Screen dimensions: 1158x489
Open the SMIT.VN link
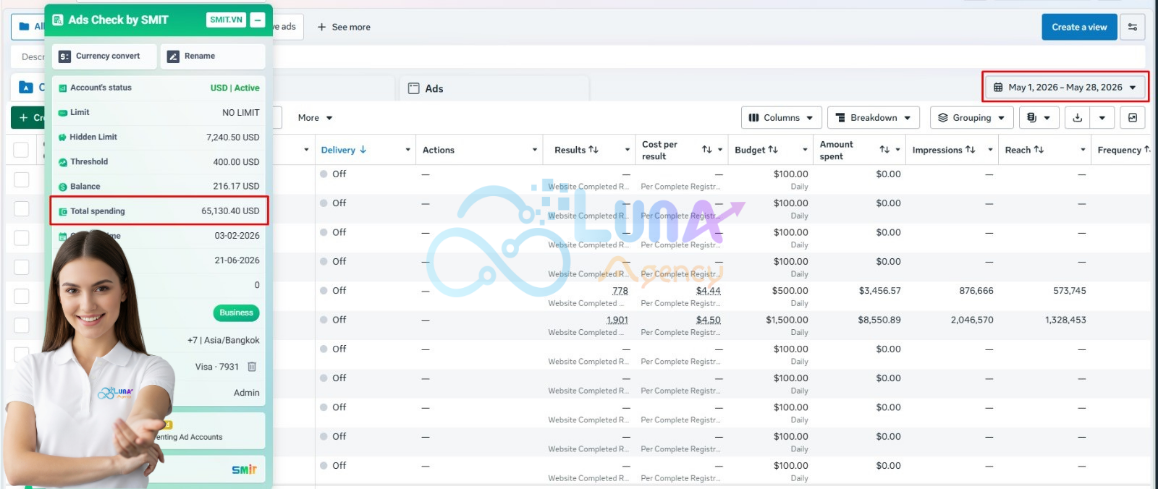click(226, 20)
